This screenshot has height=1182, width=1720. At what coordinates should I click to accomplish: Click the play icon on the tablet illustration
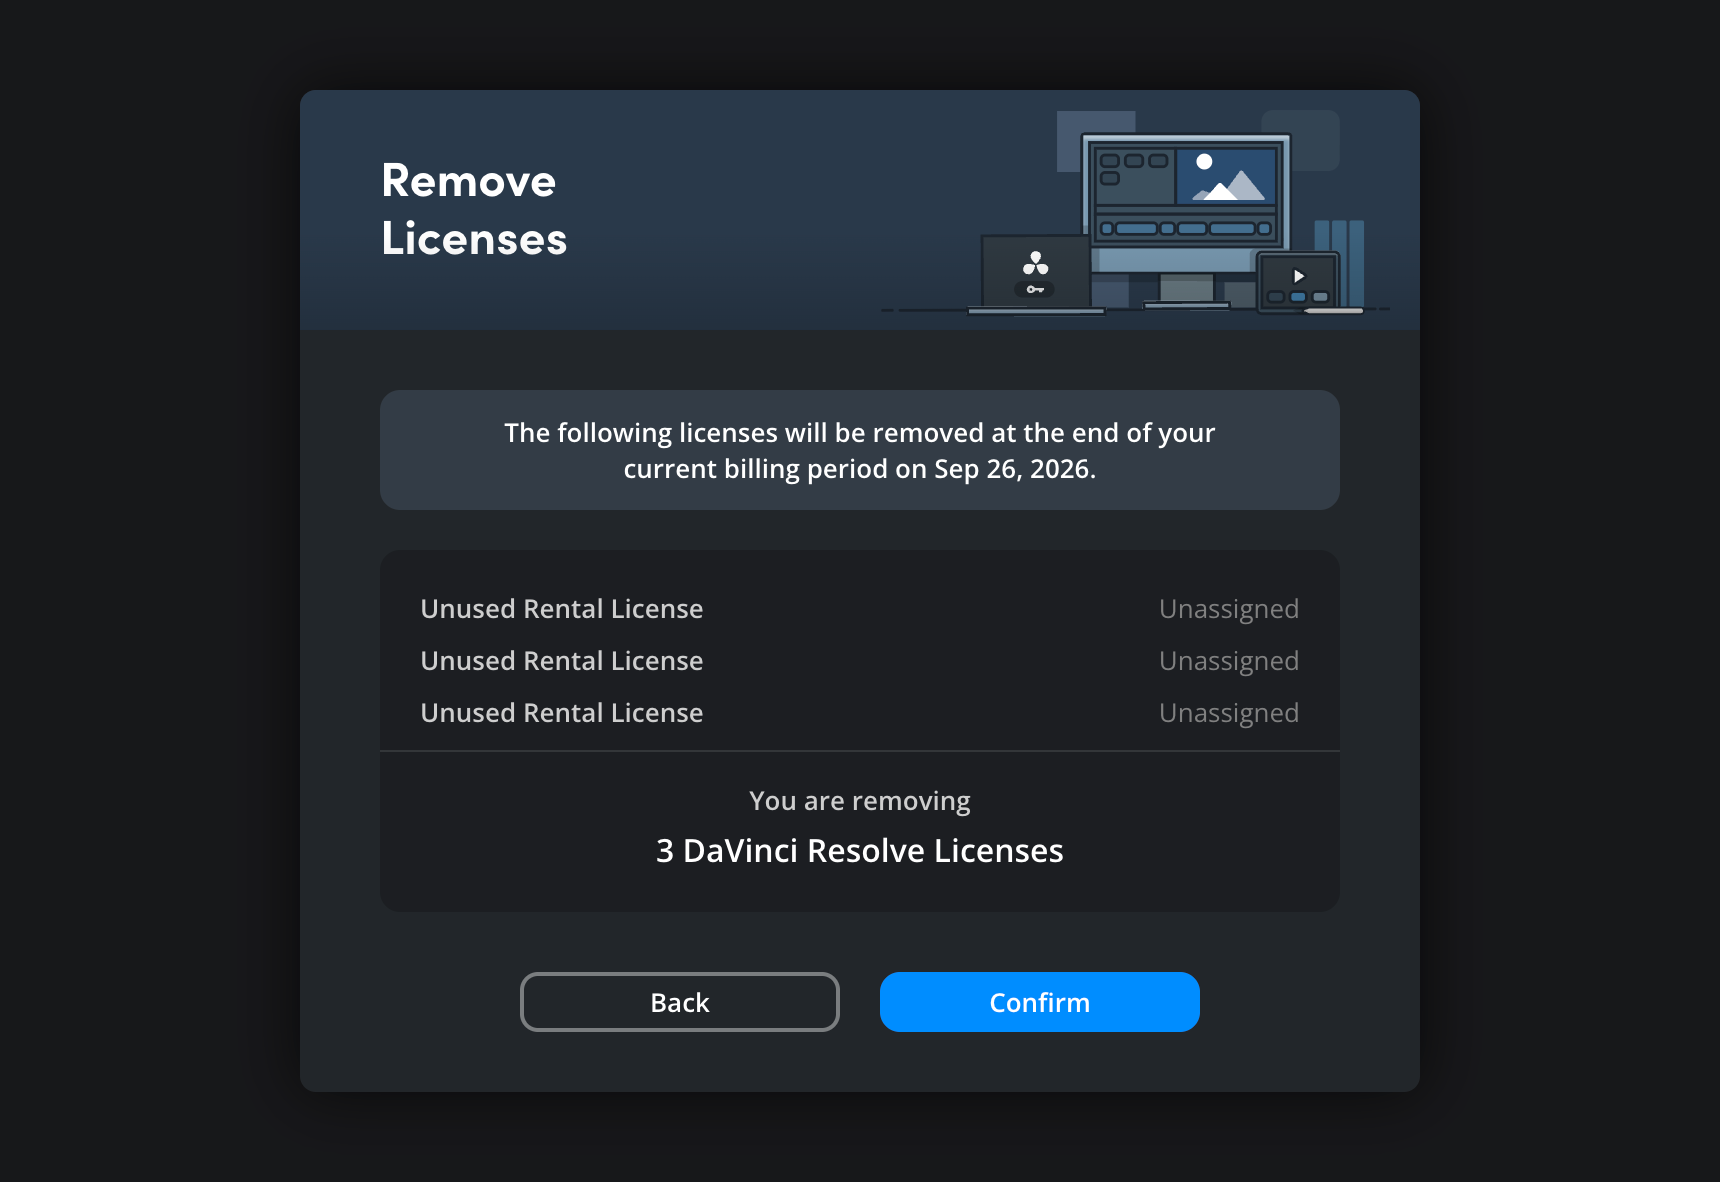click(1298, 276)
